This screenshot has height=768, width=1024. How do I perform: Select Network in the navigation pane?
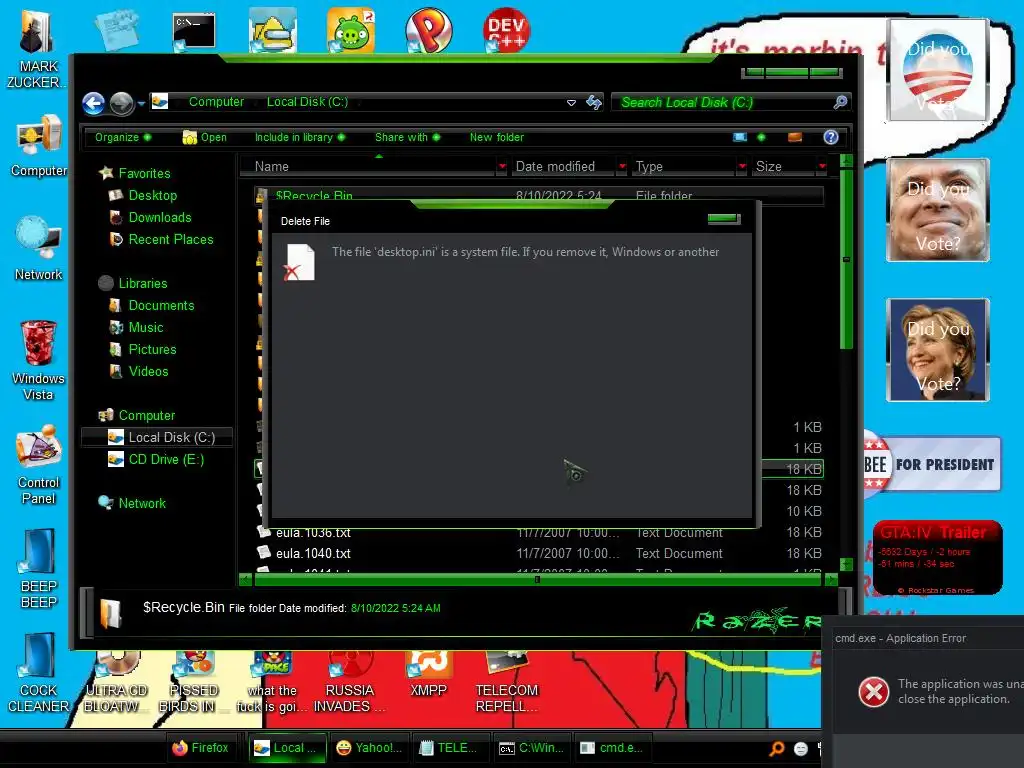(x=142, y=504)
